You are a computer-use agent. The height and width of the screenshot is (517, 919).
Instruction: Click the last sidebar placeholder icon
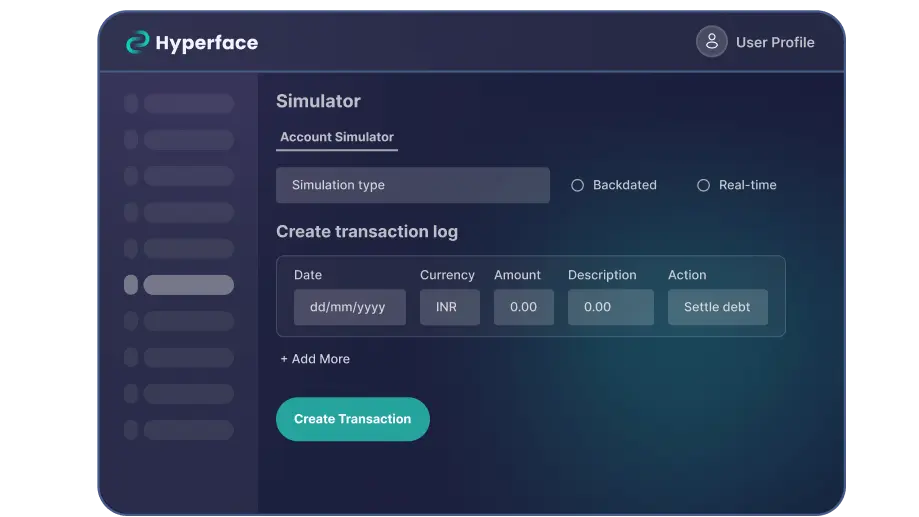pos(131,430)
